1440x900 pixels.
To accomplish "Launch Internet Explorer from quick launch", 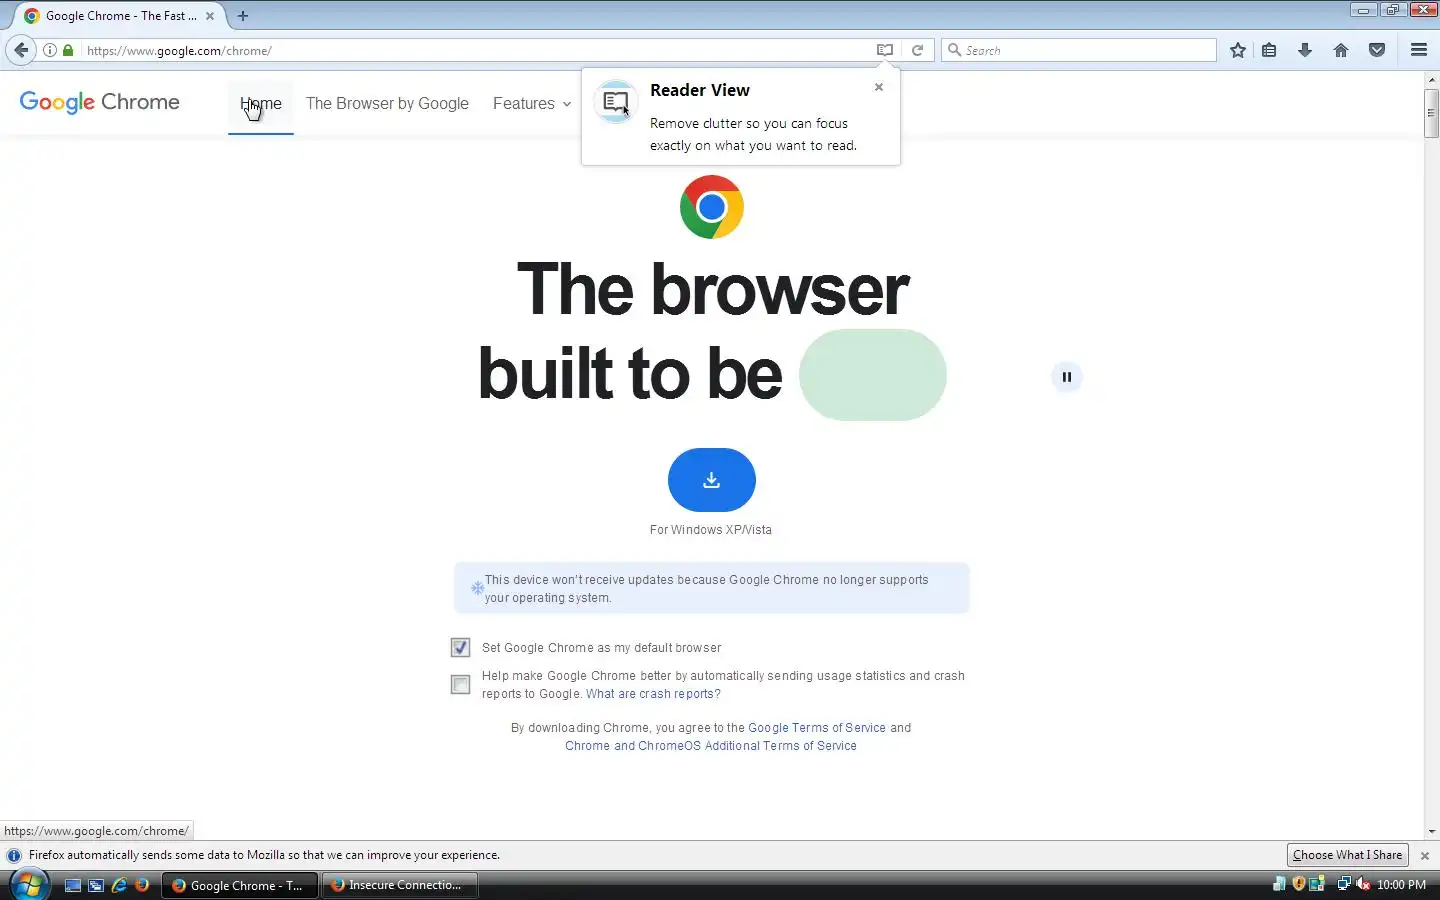I will click(119, 885).
